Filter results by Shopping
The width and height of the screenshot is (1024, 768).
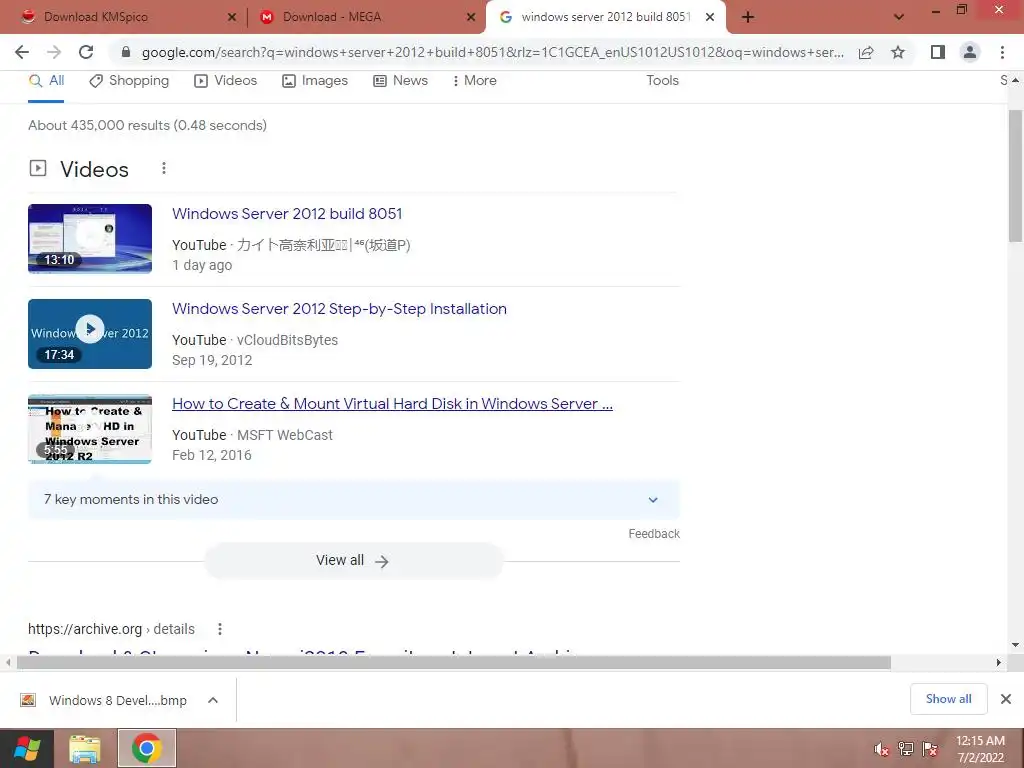tap(129, 80)
